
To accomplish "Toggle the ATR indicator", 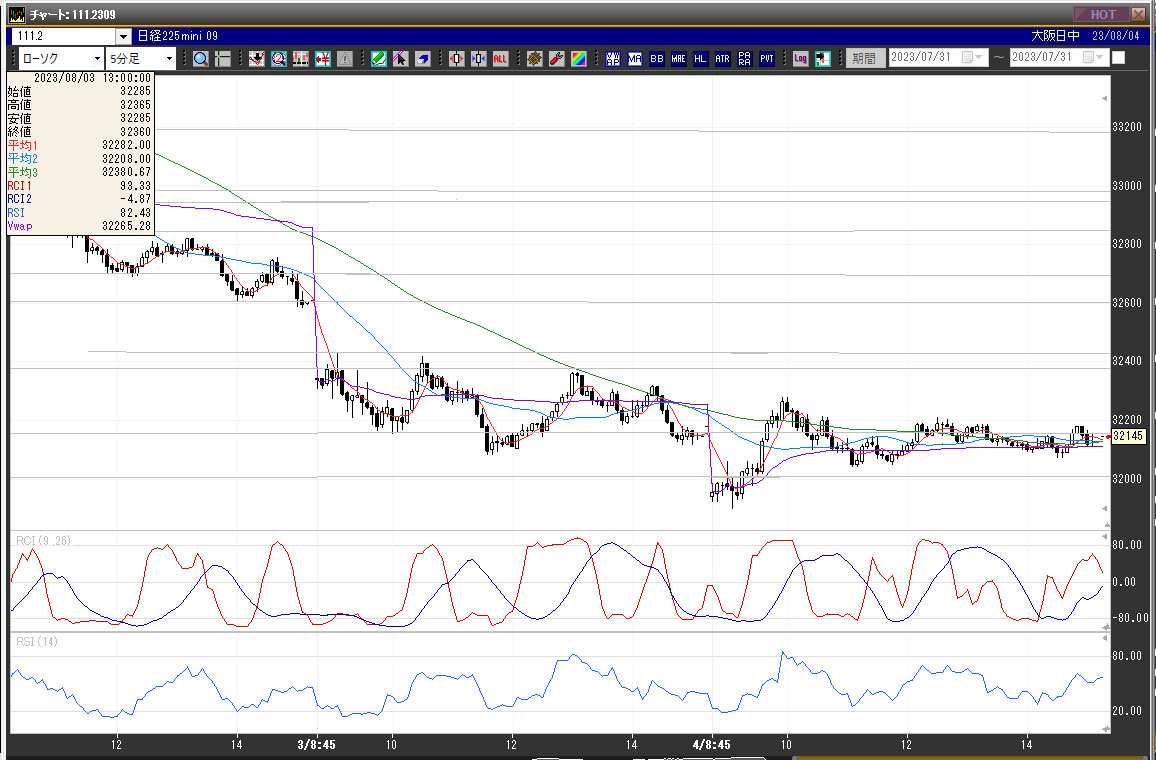I will (x=722, y=59).
